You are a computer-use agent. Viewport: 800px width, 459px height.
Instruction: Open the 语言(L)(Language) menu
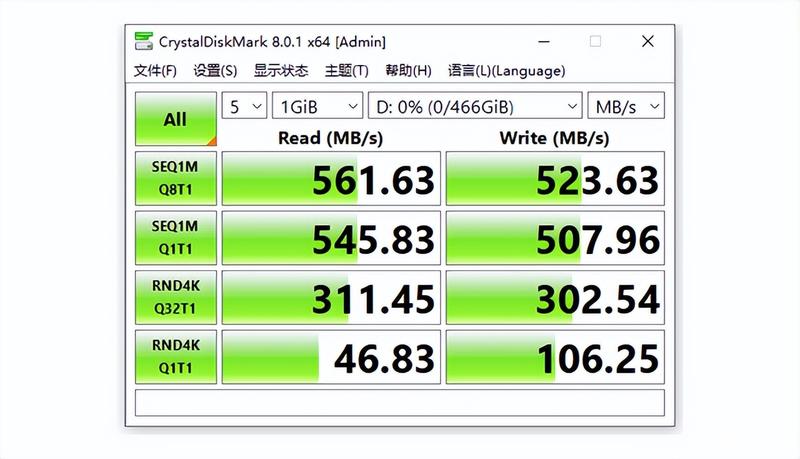tap(507, 70)
